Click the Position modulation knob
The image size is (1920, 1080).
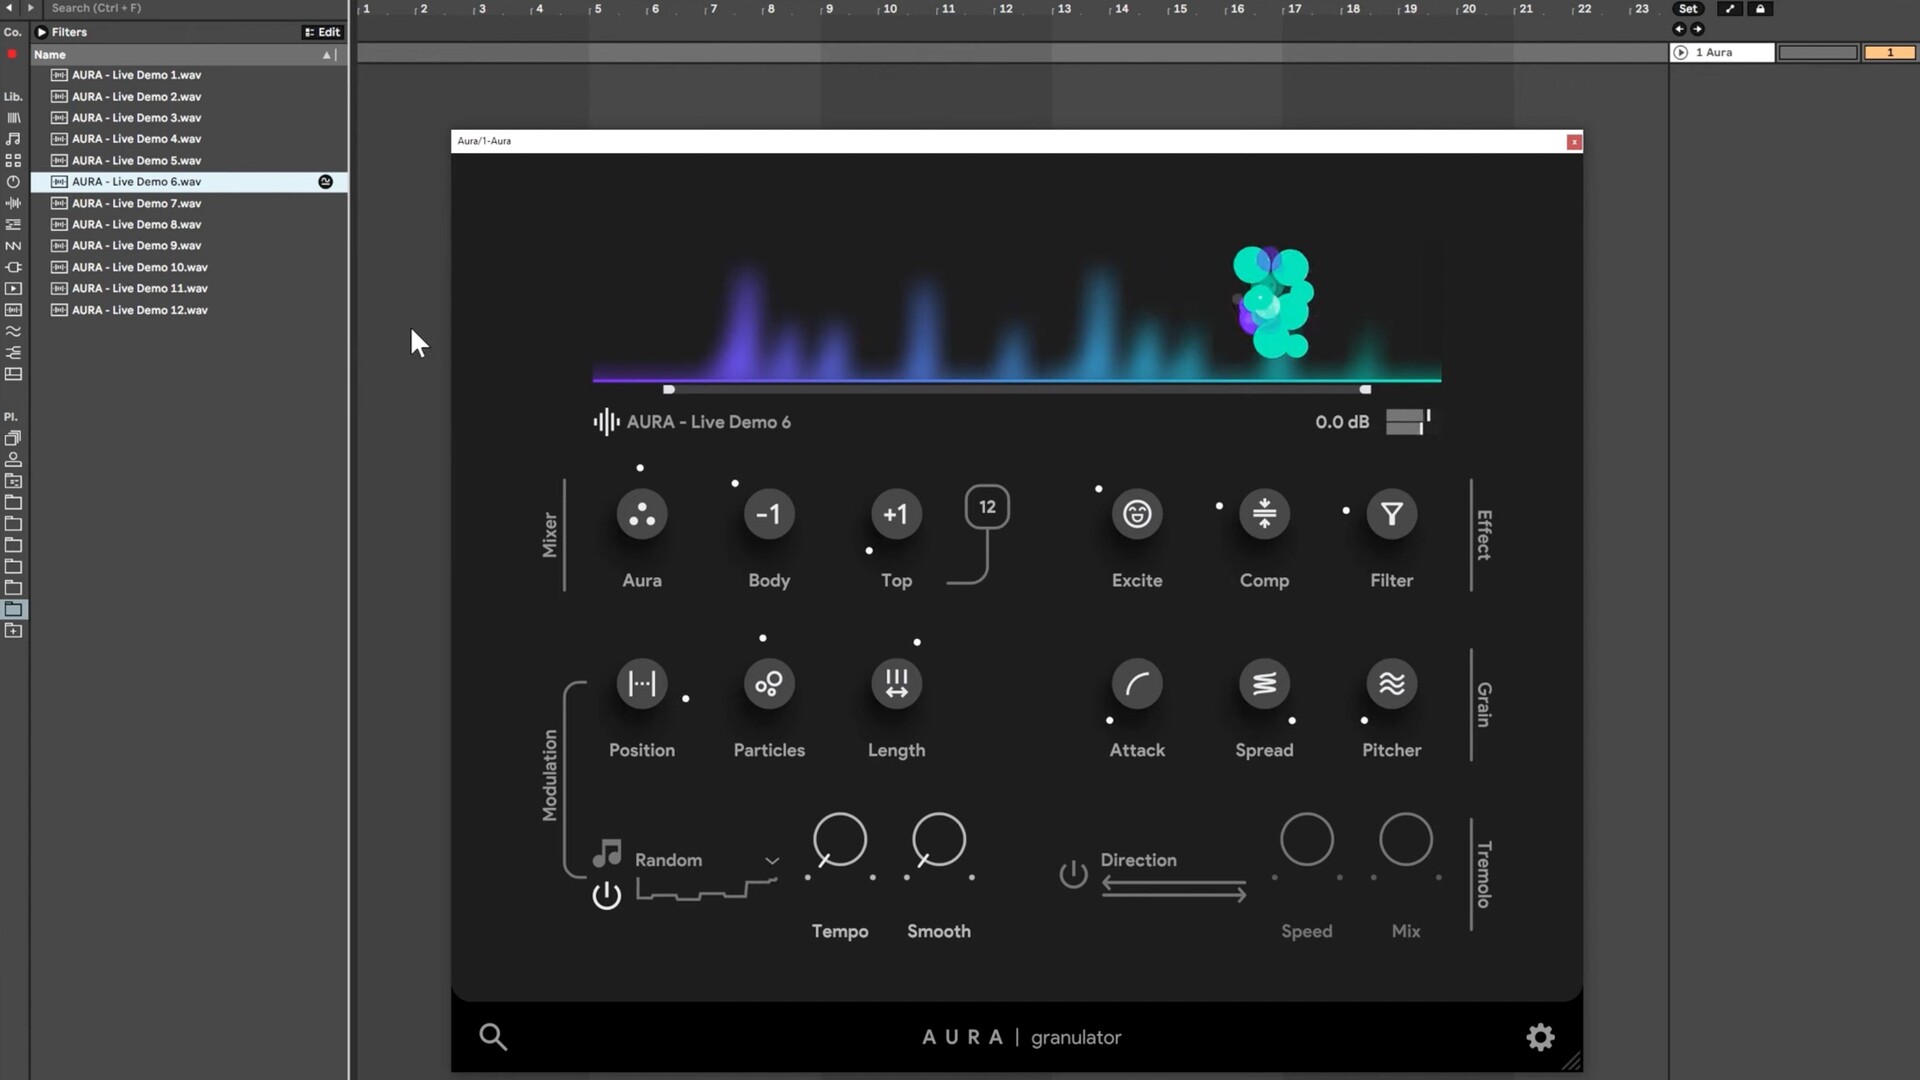pos(641,684)
